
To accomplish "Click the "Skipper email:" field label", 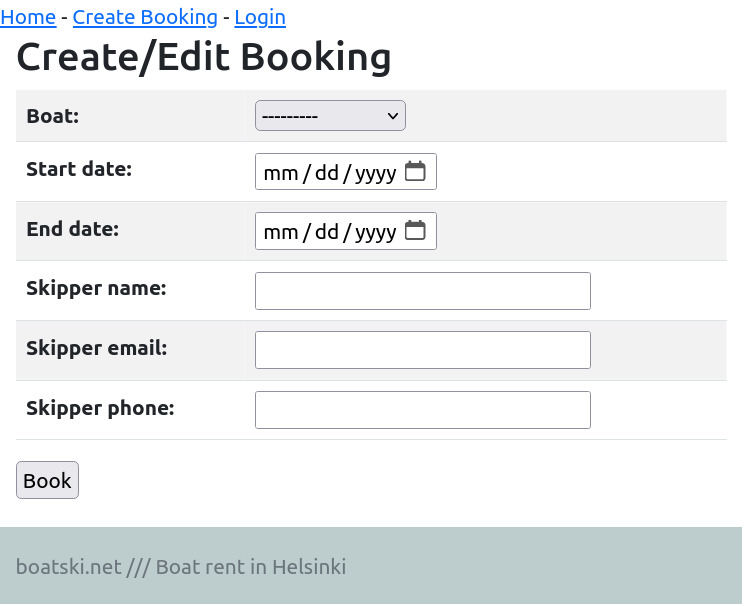I will click(96, 349).
